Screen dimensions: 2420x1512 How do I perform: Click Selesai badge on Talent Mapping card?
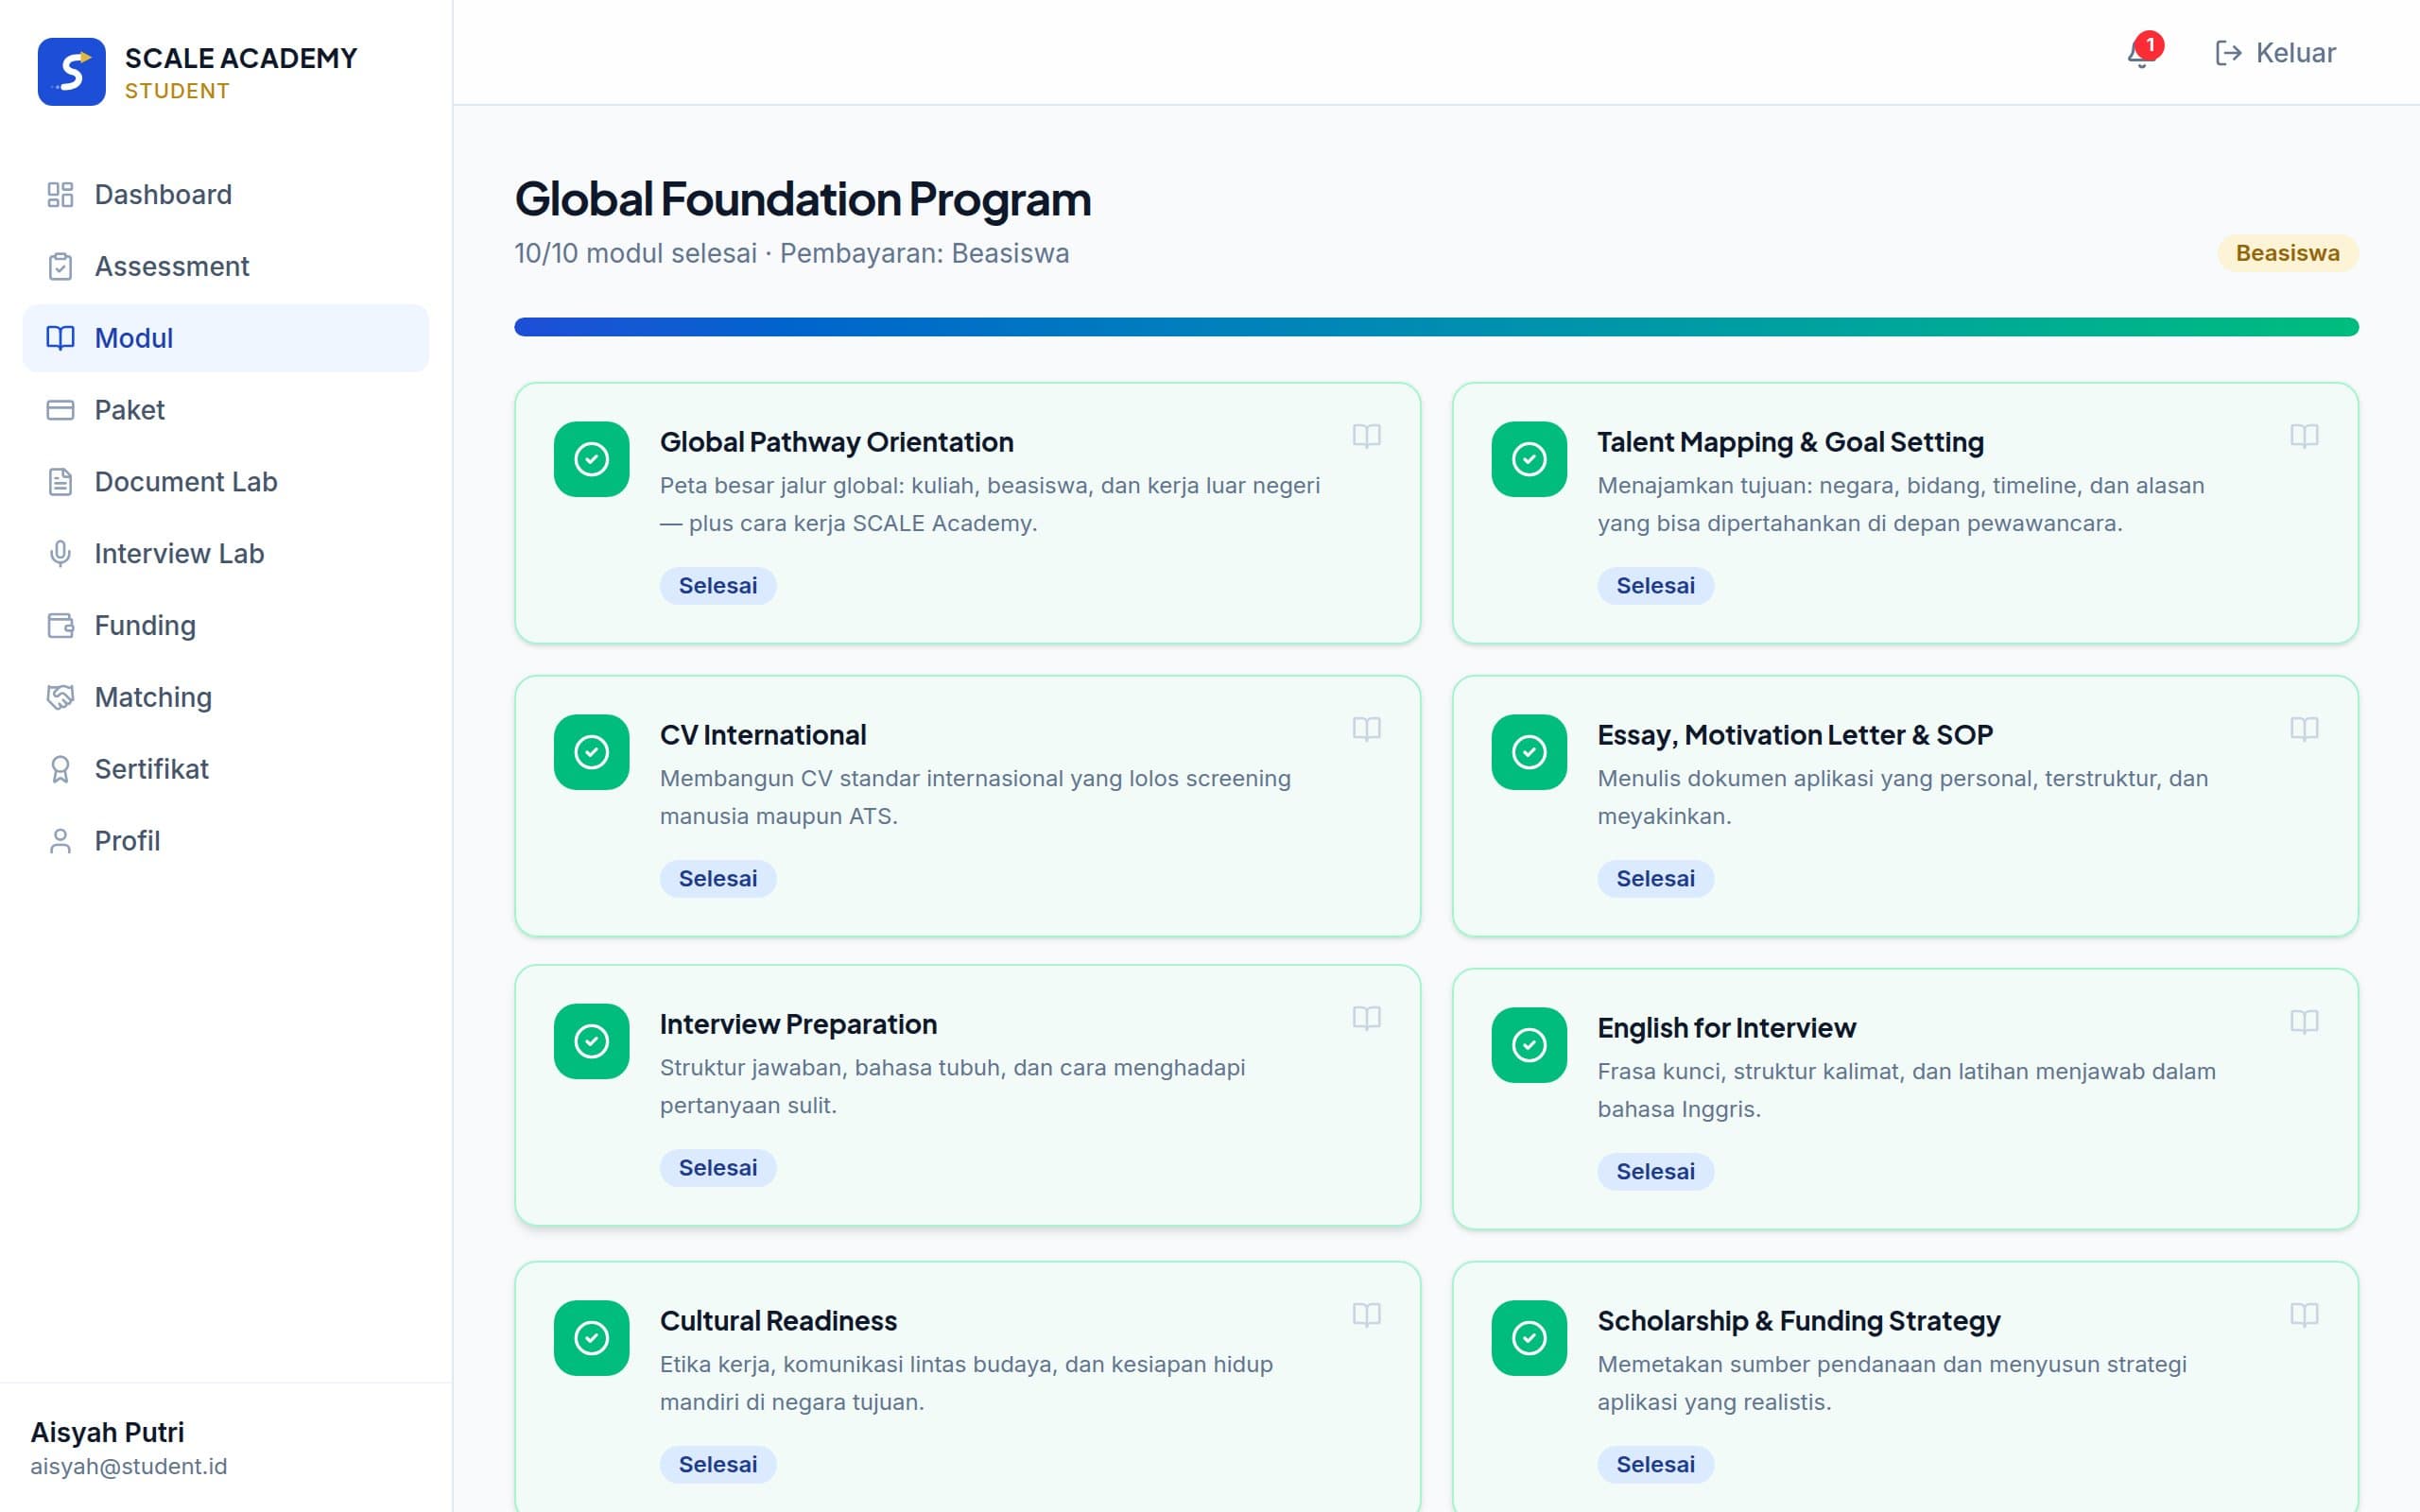1655,586
